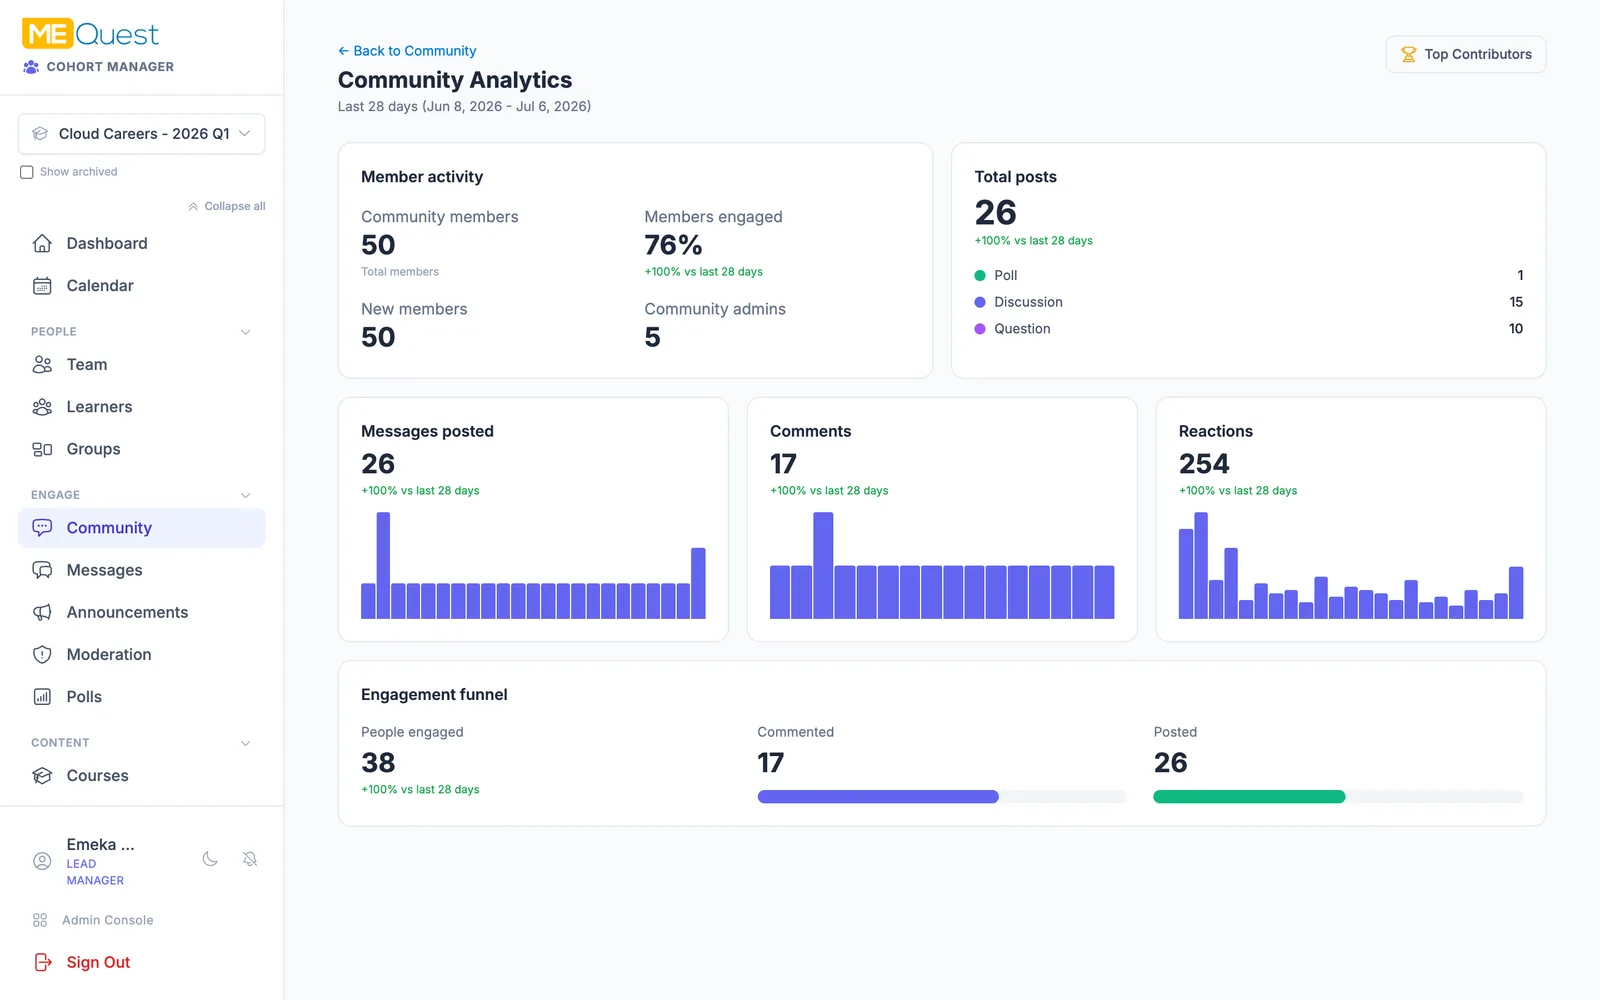Click the Courses graduation cap icon
The image size is (1600, 1000).
tap(42, 776)
